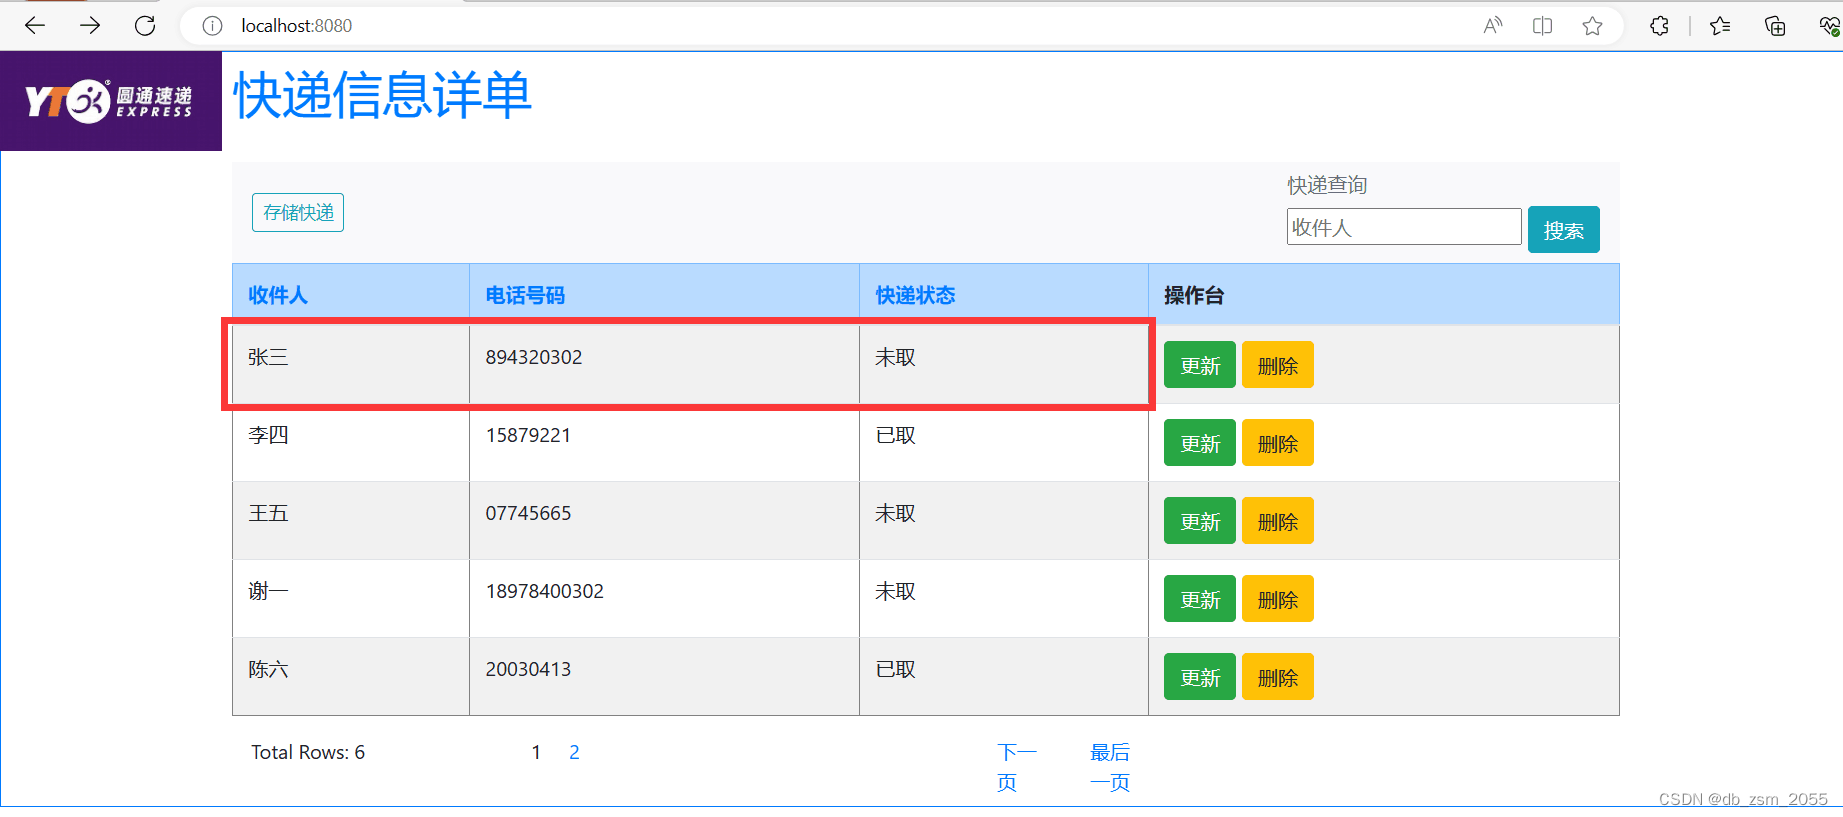1843x817 pixels.
Task: Open the browser extensions puzzle icon
Action: 1660,26
